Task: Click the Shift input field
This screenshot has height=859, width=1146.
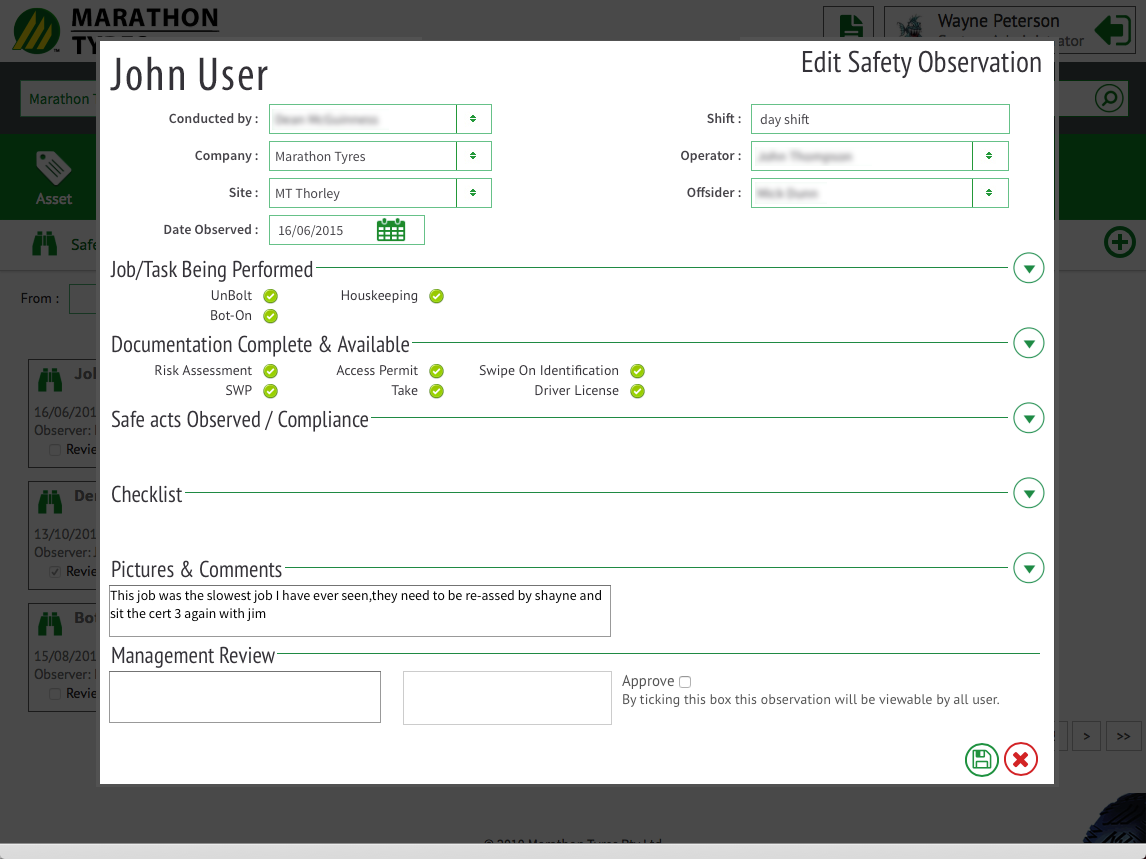Action: pyautogui.click(x=879, y=119)
